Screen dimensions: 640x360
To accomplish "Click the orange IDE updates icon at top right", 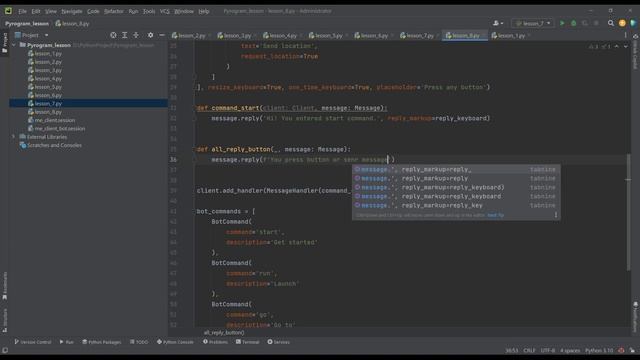I will tap(622, 23).
